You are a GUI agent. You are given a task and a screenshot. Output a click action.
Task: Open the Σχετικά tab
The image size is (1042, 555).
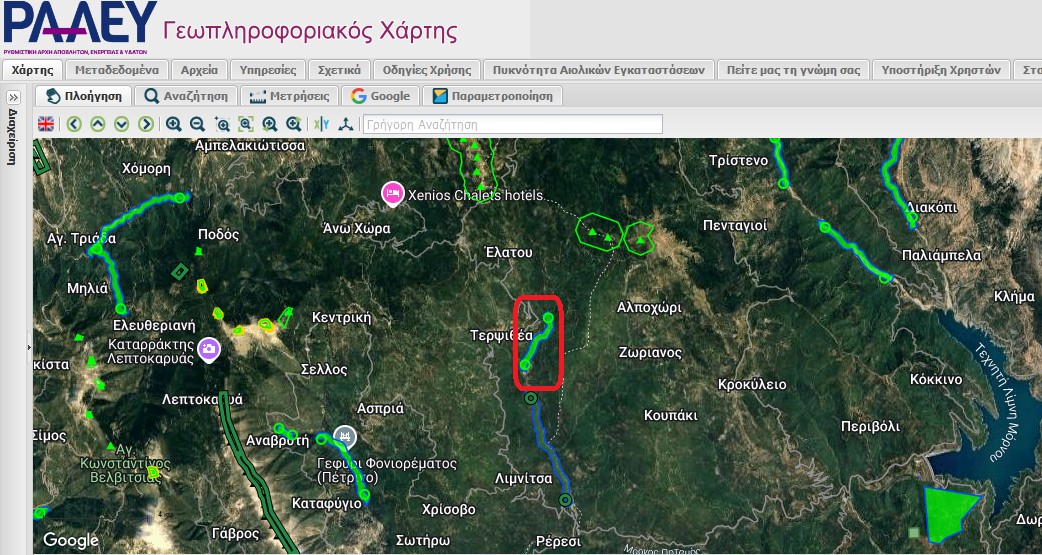point(339,70)
